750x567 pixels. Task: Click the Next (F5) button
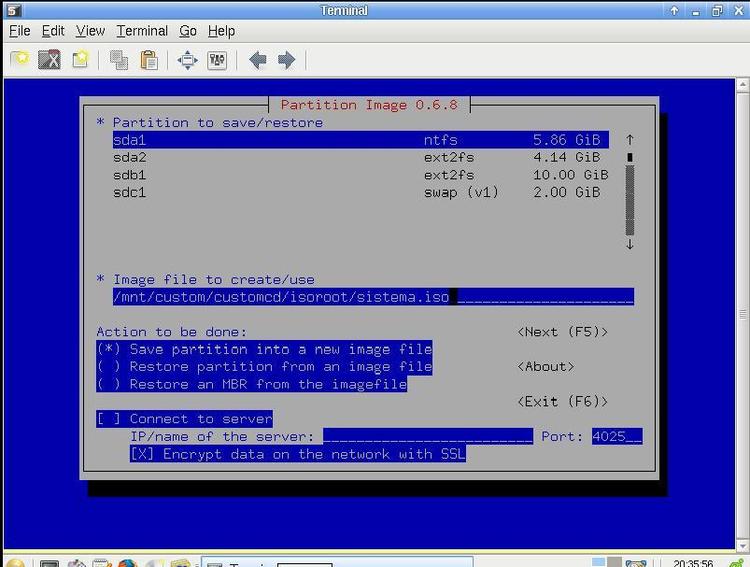coord(562,332)
